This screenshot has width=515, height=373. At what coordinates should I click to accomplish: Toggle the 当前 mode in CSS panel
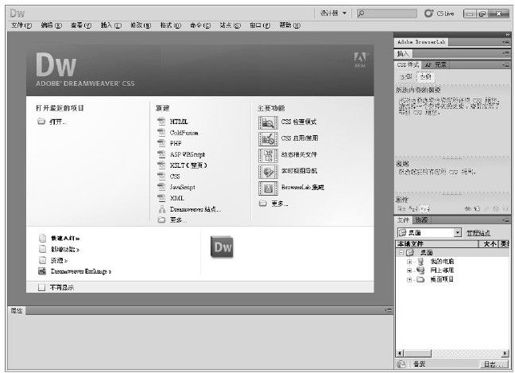[425, 77]
